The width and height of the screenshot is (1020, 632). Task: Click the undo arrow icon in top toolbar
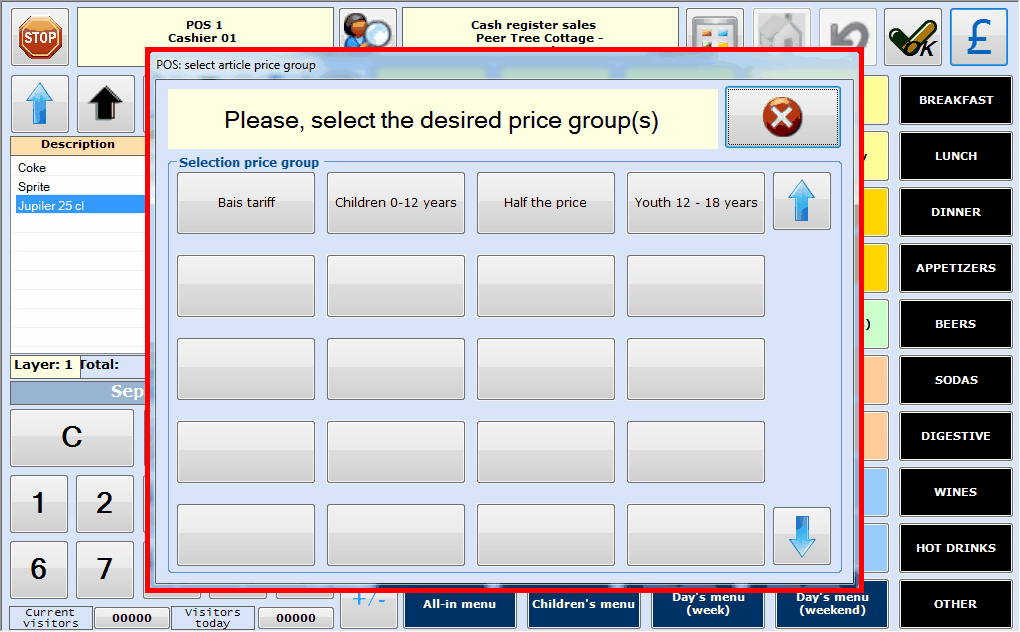(847, 37)
